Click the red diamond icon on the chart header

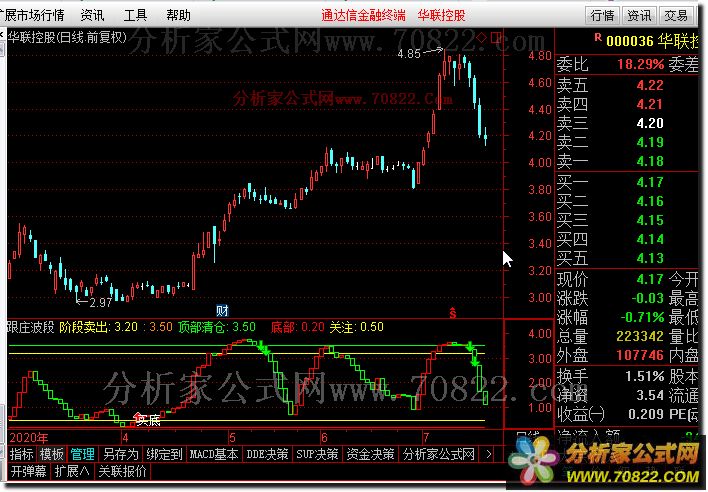481,38
